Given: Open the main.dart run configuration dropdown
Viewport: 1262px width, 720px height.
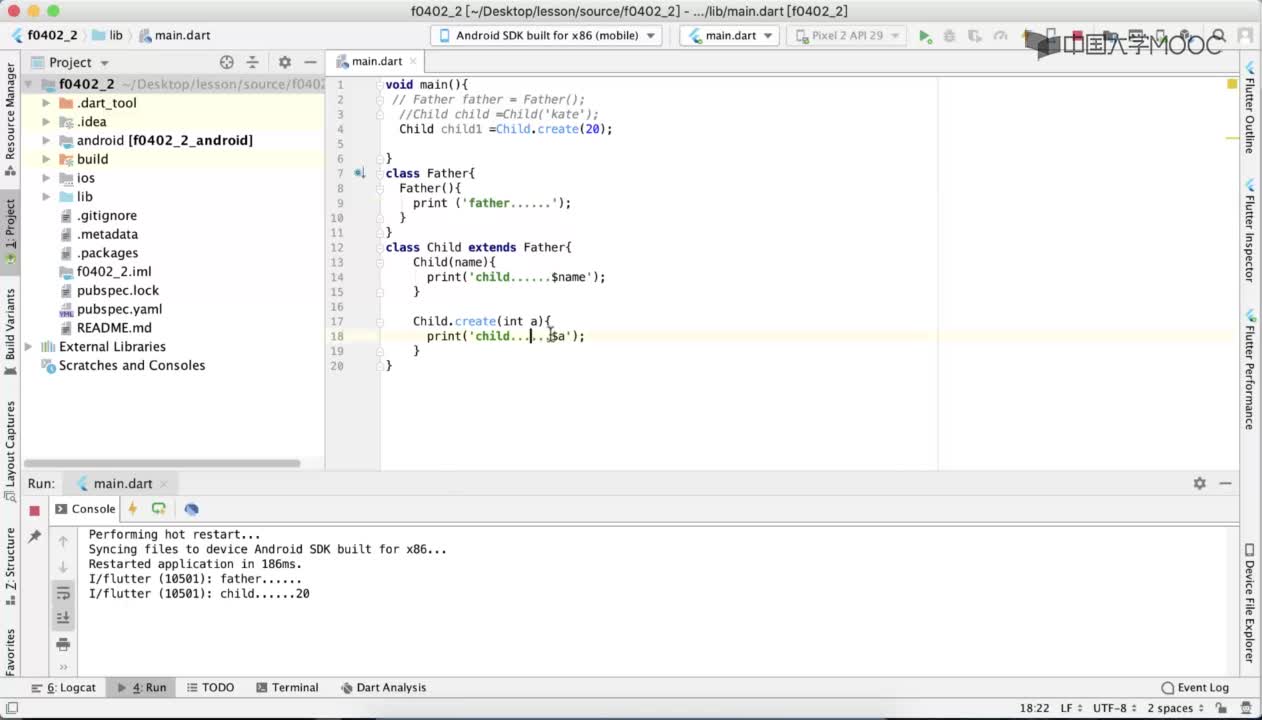Looking at the screenshot, I should click(x=730, y=35).
